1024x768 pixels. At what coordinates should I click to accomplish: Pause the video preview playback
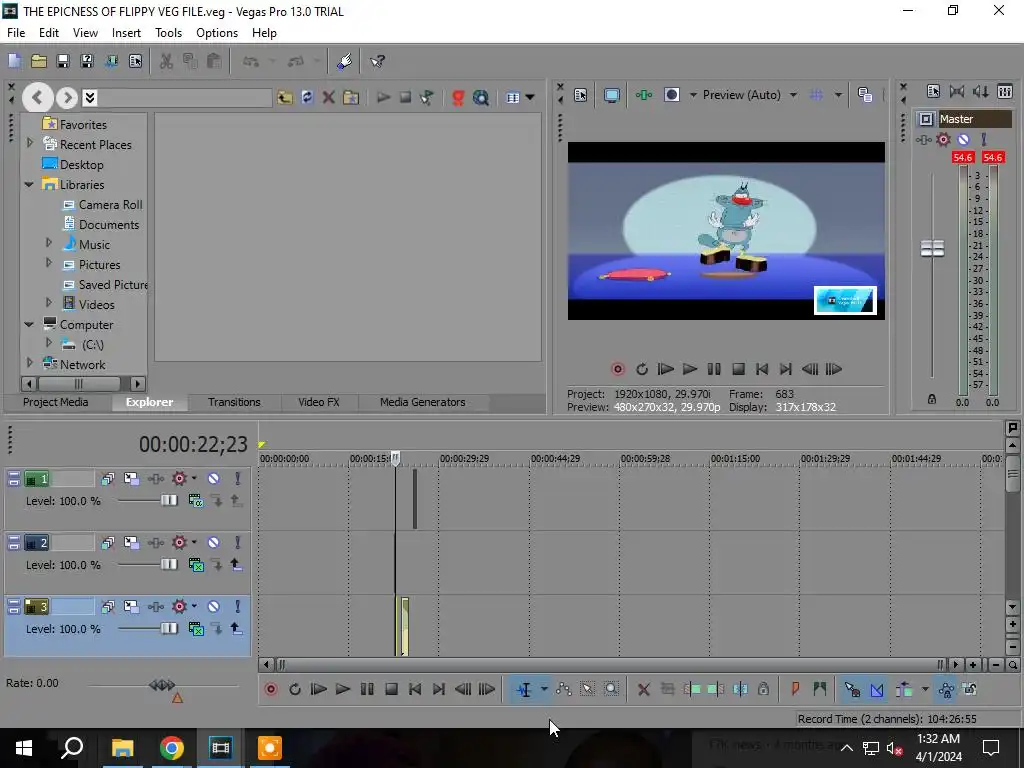point(714,369)
